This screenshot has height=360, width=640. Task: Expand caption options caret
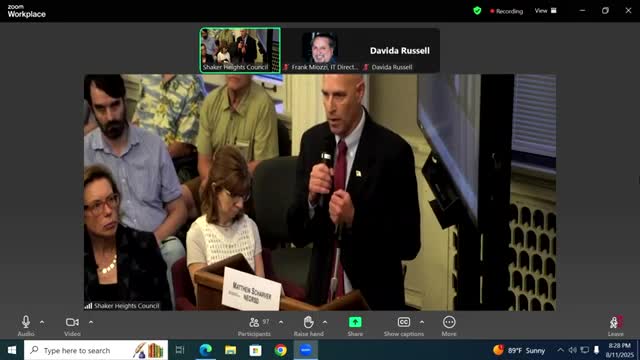[422, 322]
